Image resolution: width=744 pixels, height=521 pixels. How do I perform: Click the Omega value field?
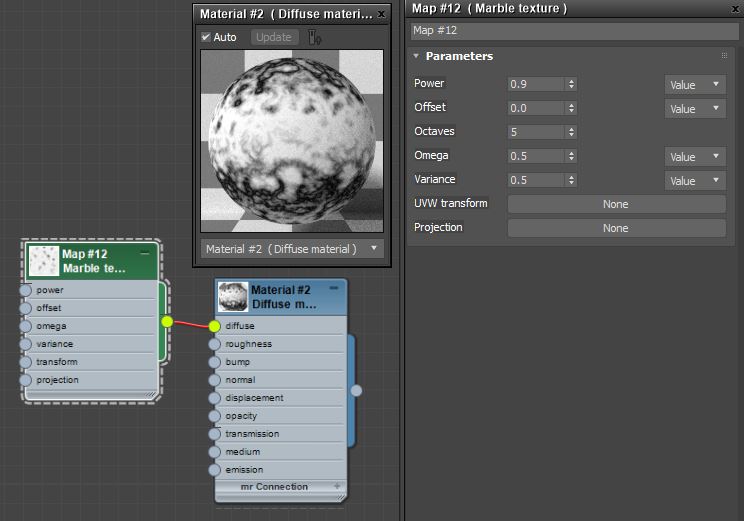tap(536, 156)
